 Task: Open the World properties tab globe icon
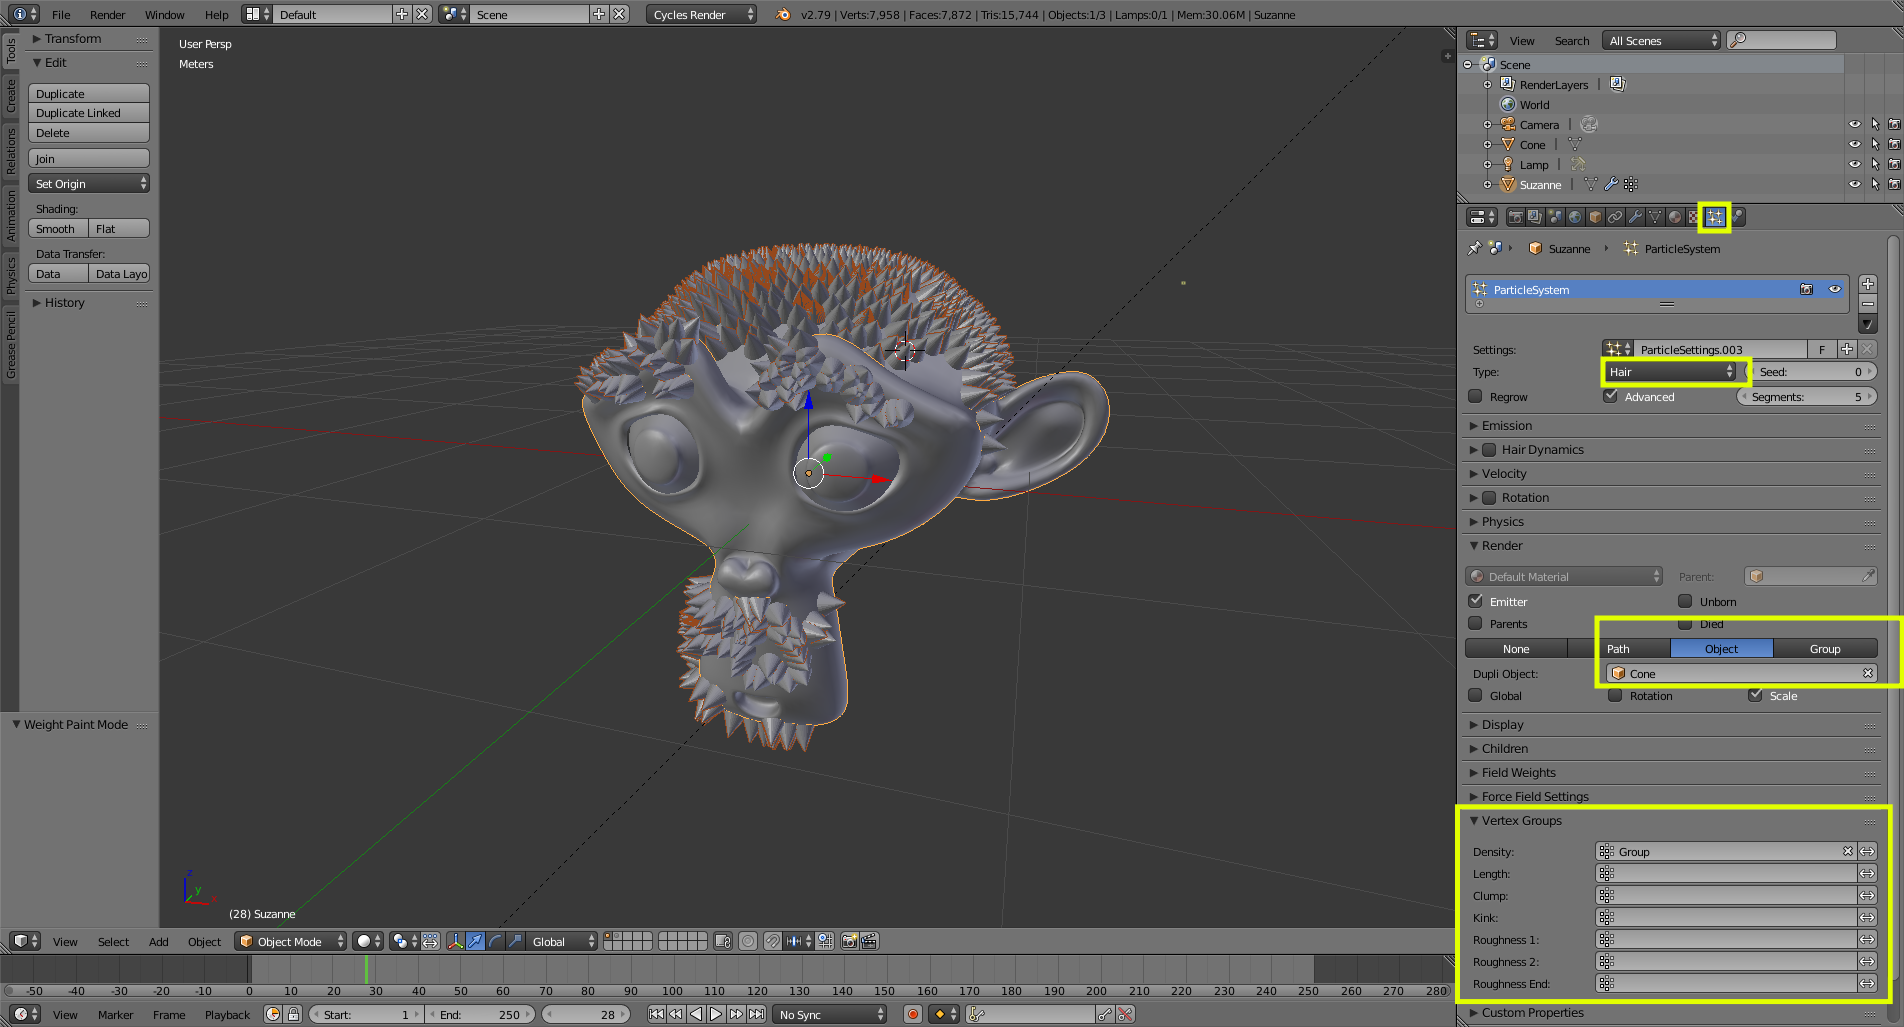[x=1575, y=217]
